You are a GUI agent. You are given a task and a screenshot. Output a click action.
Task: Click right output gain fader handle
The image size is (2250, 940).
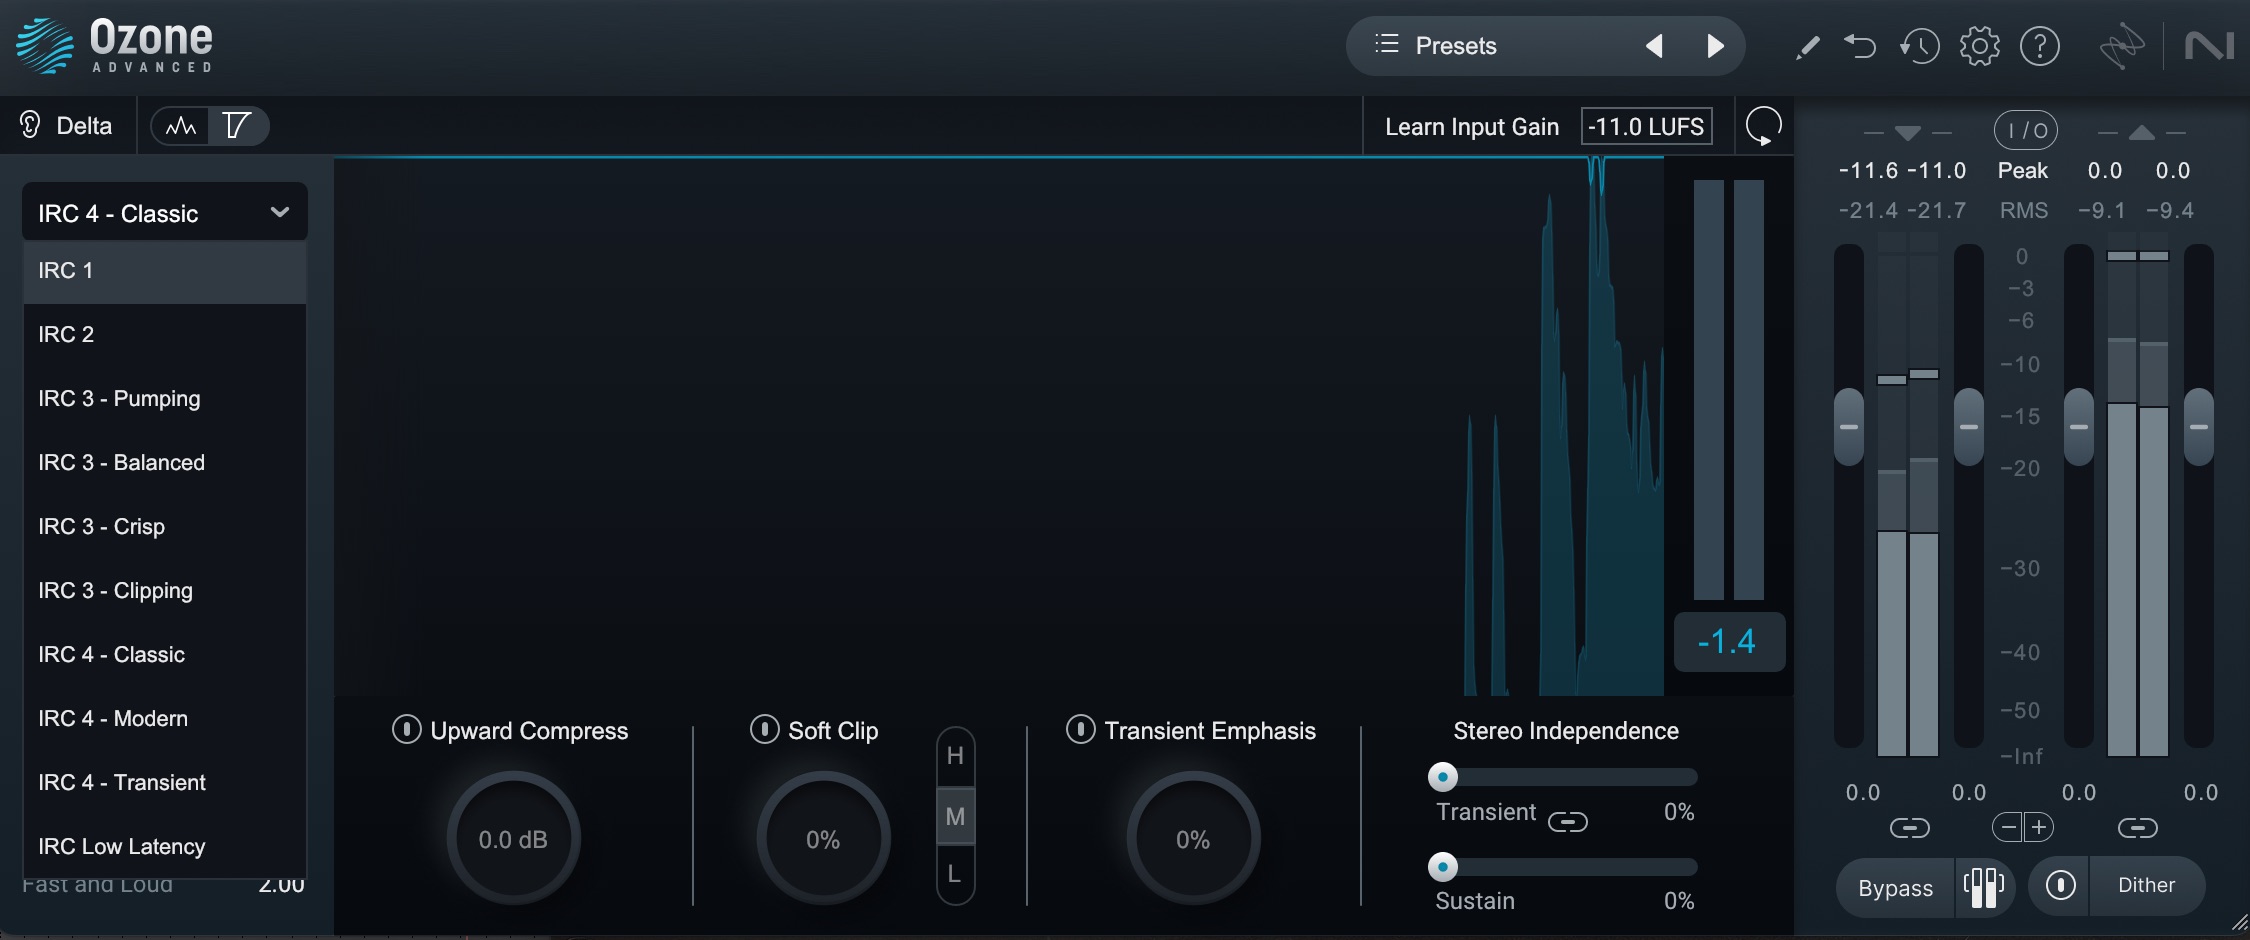2198,427
